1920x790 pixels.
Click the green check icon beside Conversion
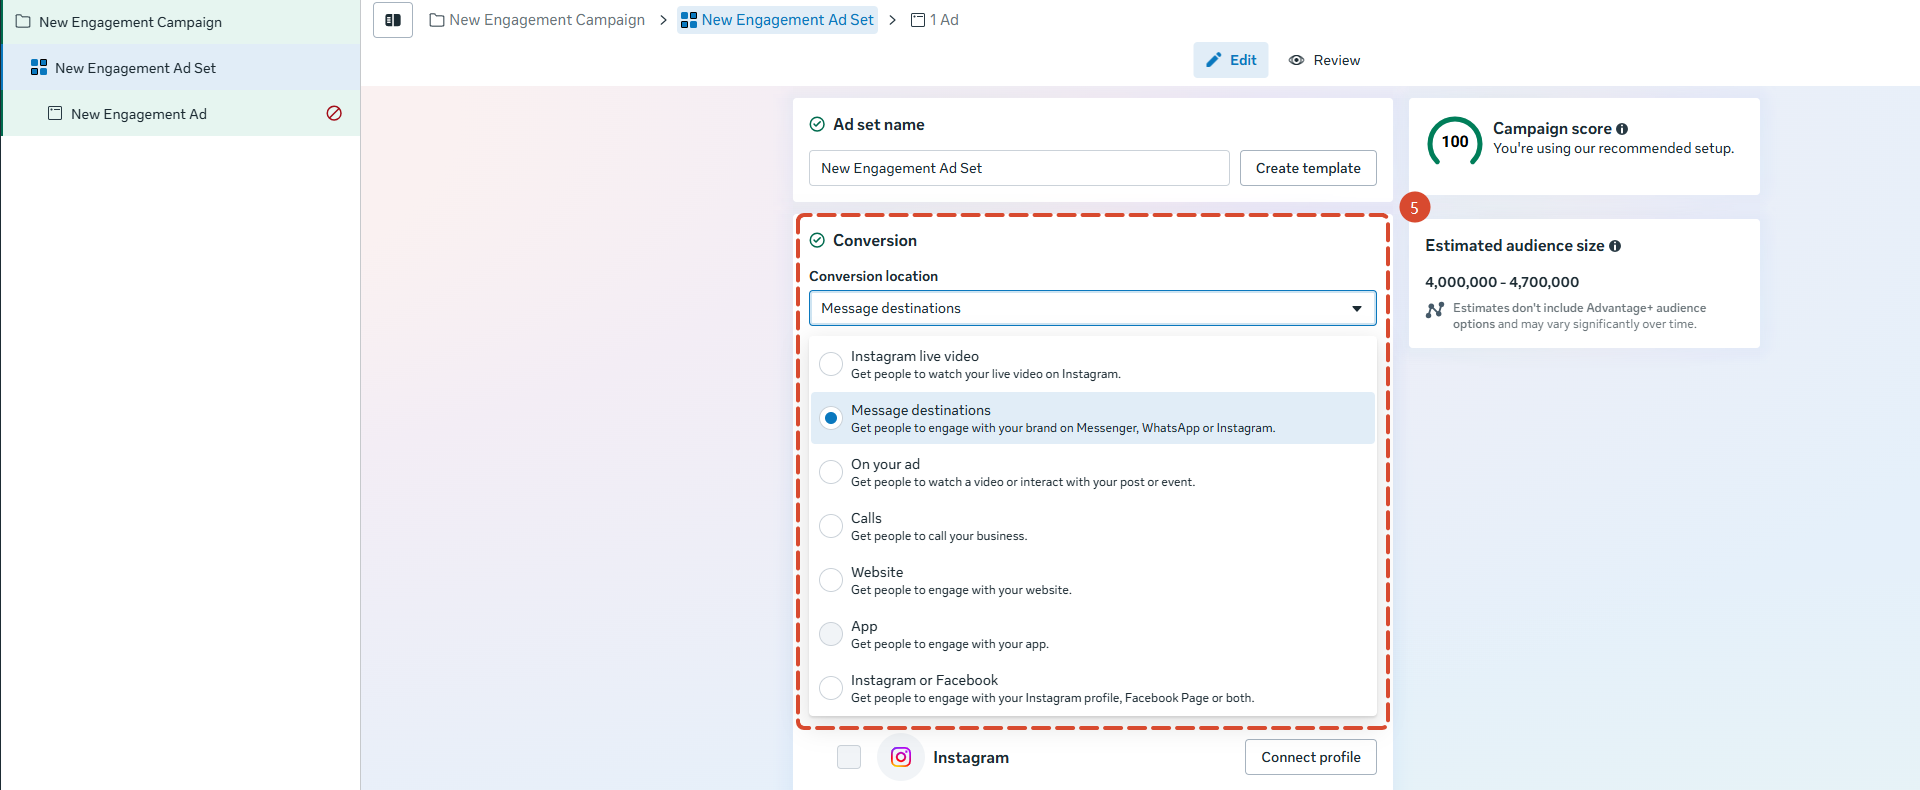817,240
